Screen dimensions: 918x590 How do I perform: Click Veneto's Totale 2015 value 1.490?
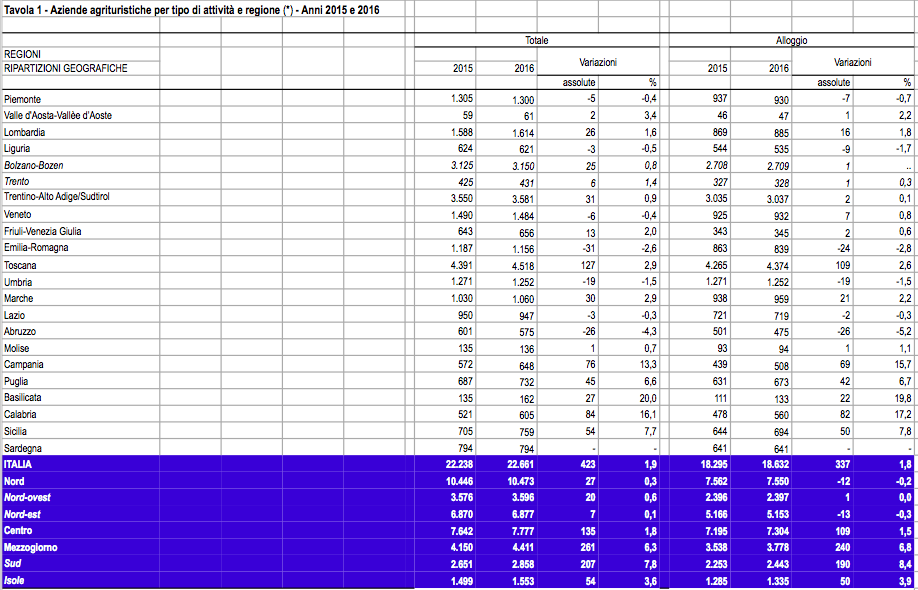[x=462, y=214]
